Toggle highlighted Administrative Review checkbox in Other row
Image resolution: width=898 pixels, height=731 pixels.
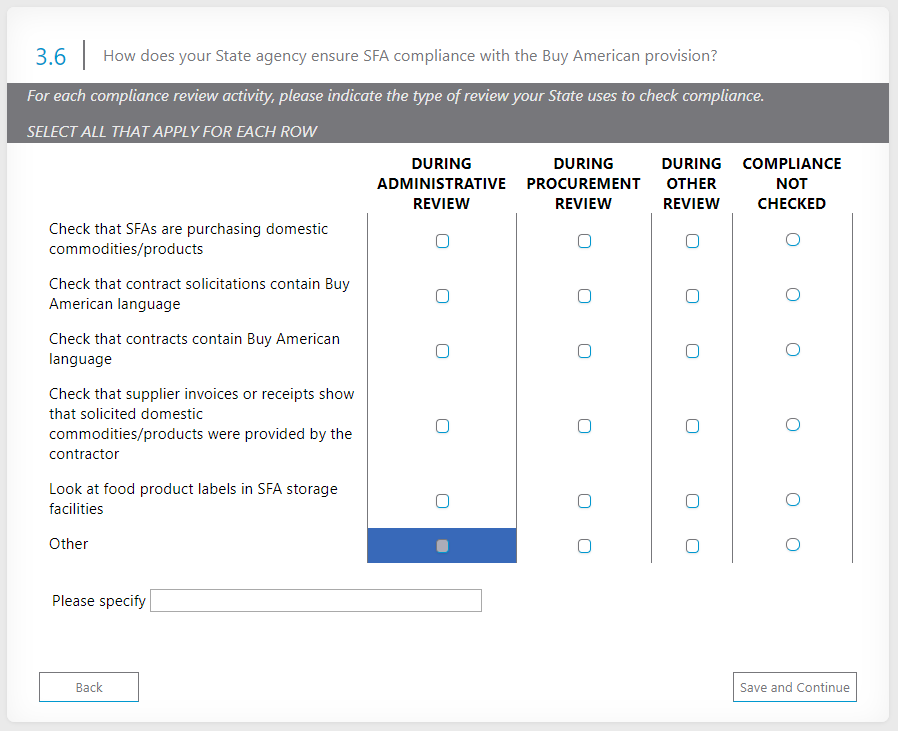[x=442, y=546]
